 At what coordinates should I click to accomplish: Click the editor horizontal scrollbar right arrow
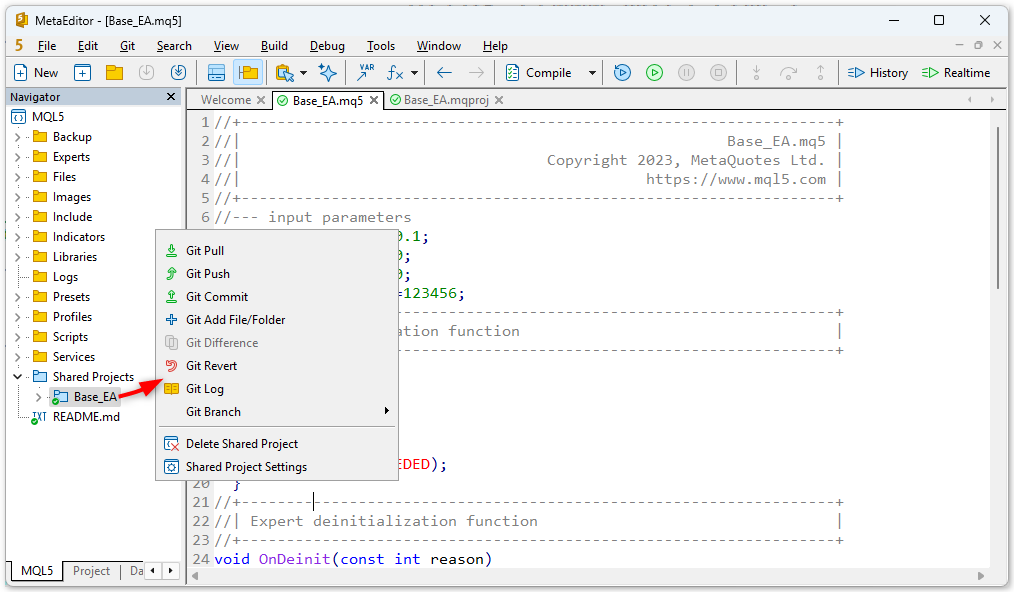click(981, 575)
